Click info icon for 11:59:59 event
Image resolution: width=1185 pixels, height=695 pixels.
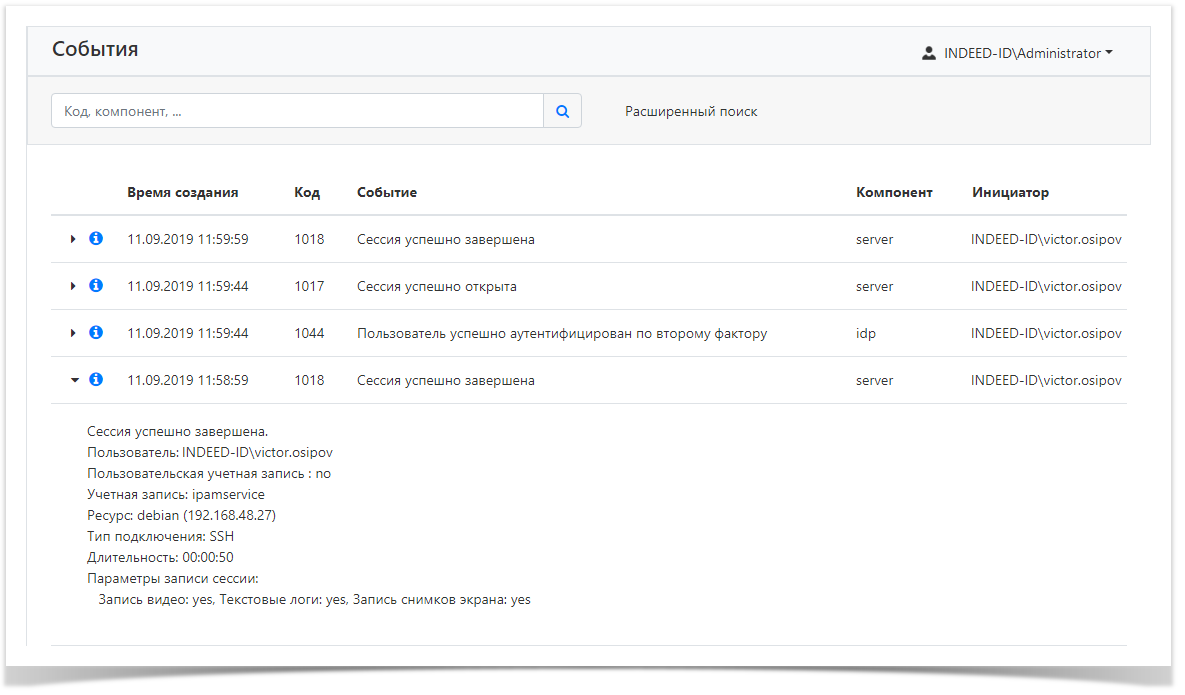pos(96,239)
